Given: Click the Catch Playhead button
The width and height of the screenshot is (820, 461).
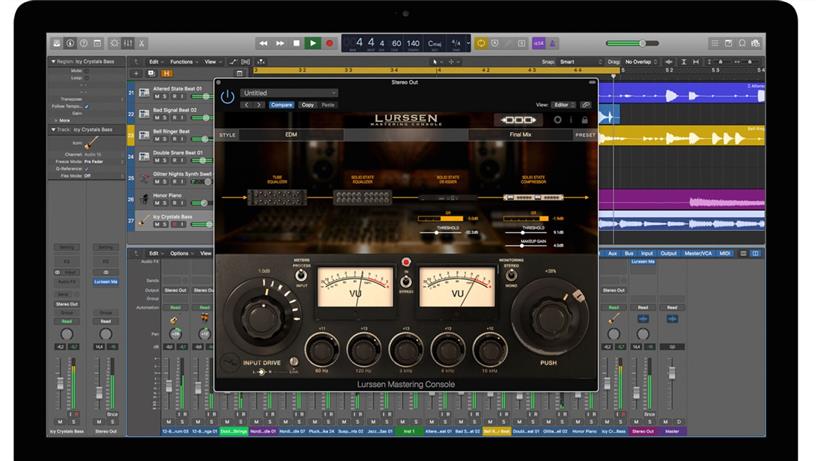Looking at the screenshot, I should pos(260,62).
